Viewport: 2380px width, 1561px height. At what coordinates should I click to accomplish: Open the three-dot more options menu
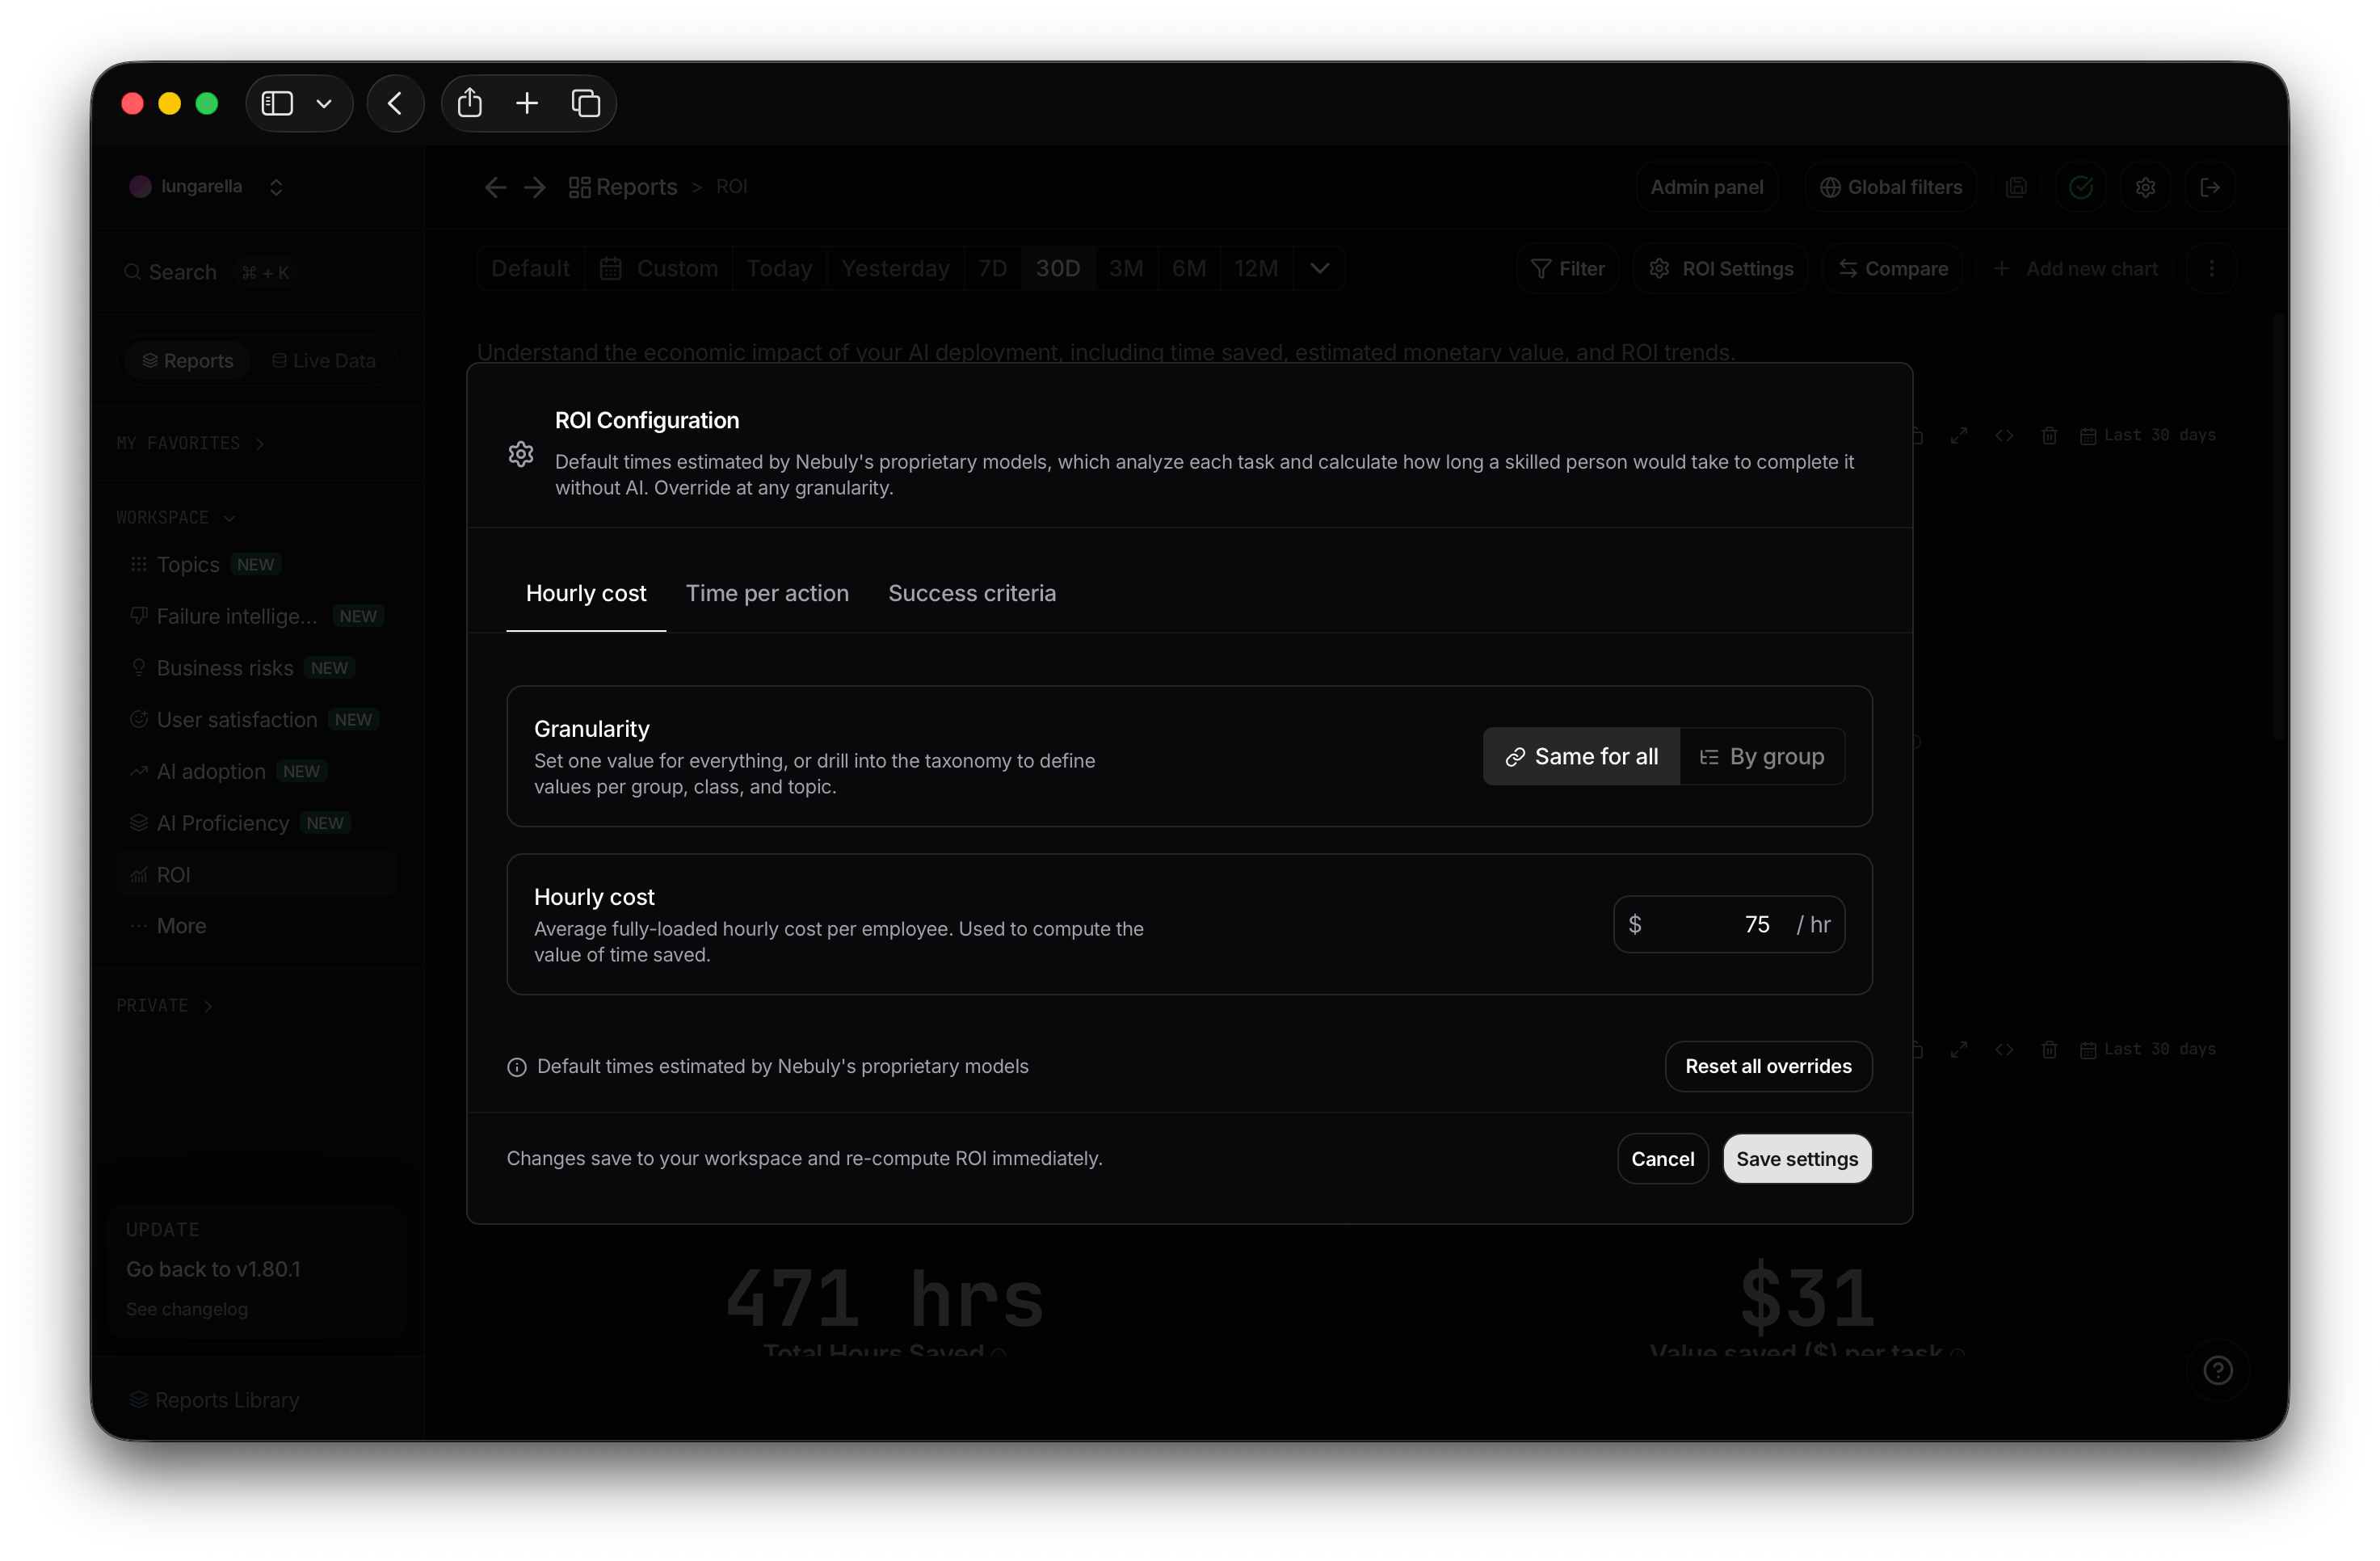click(x=2212, y=268)
